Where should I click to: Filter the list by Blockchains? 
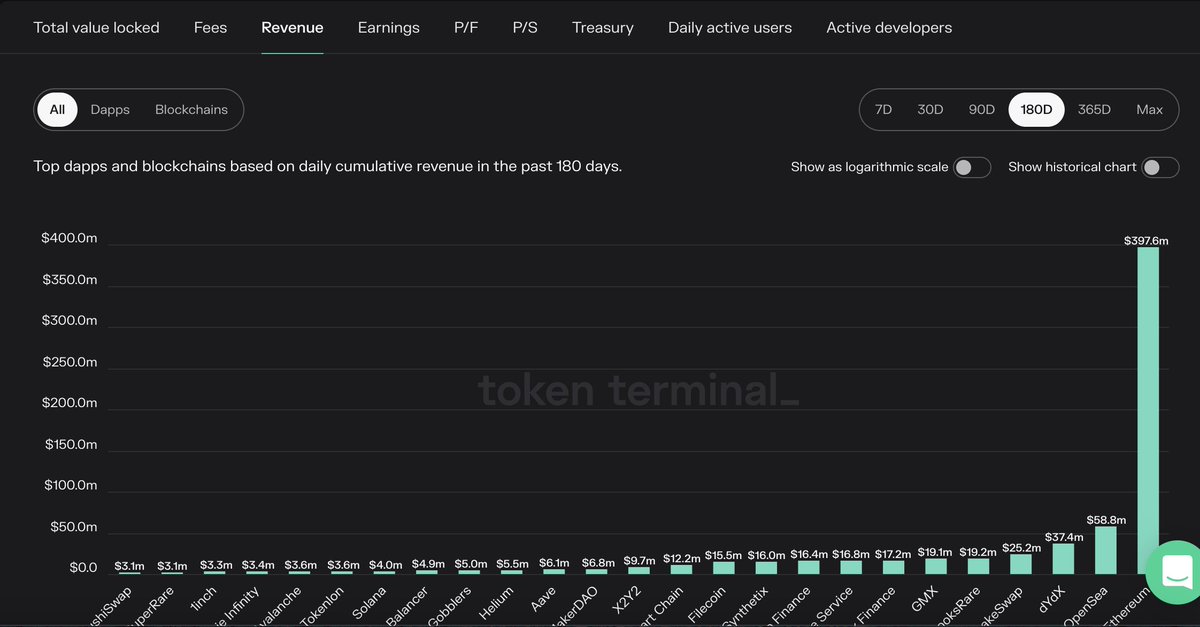[191, 109]
